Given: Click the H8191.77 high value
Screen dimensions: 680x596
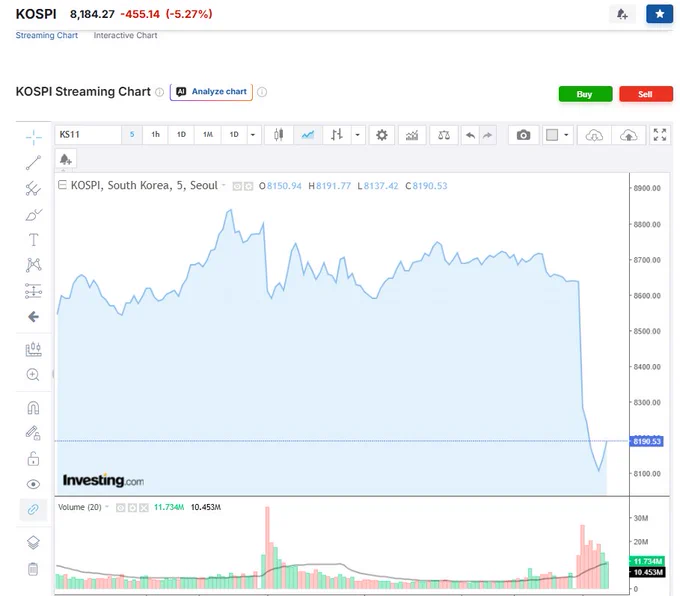Looking at the screenshot, I should (x=330, y=186).
